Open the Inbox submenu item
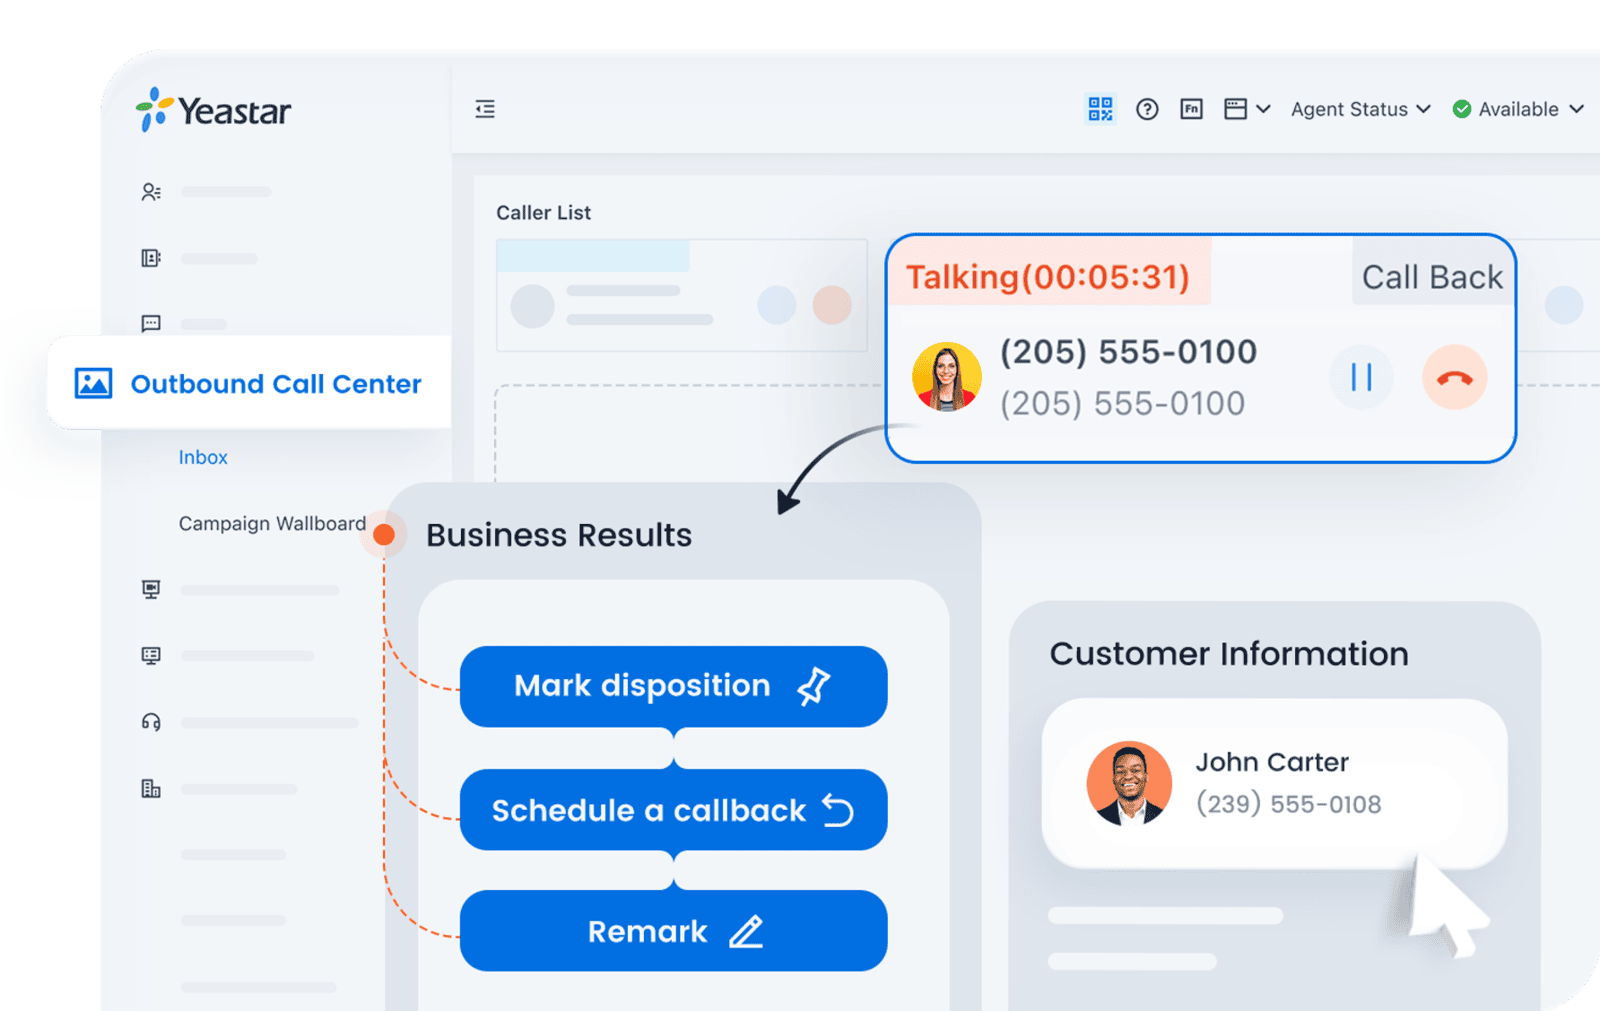1600x1011 pixels. click(203, 457)
